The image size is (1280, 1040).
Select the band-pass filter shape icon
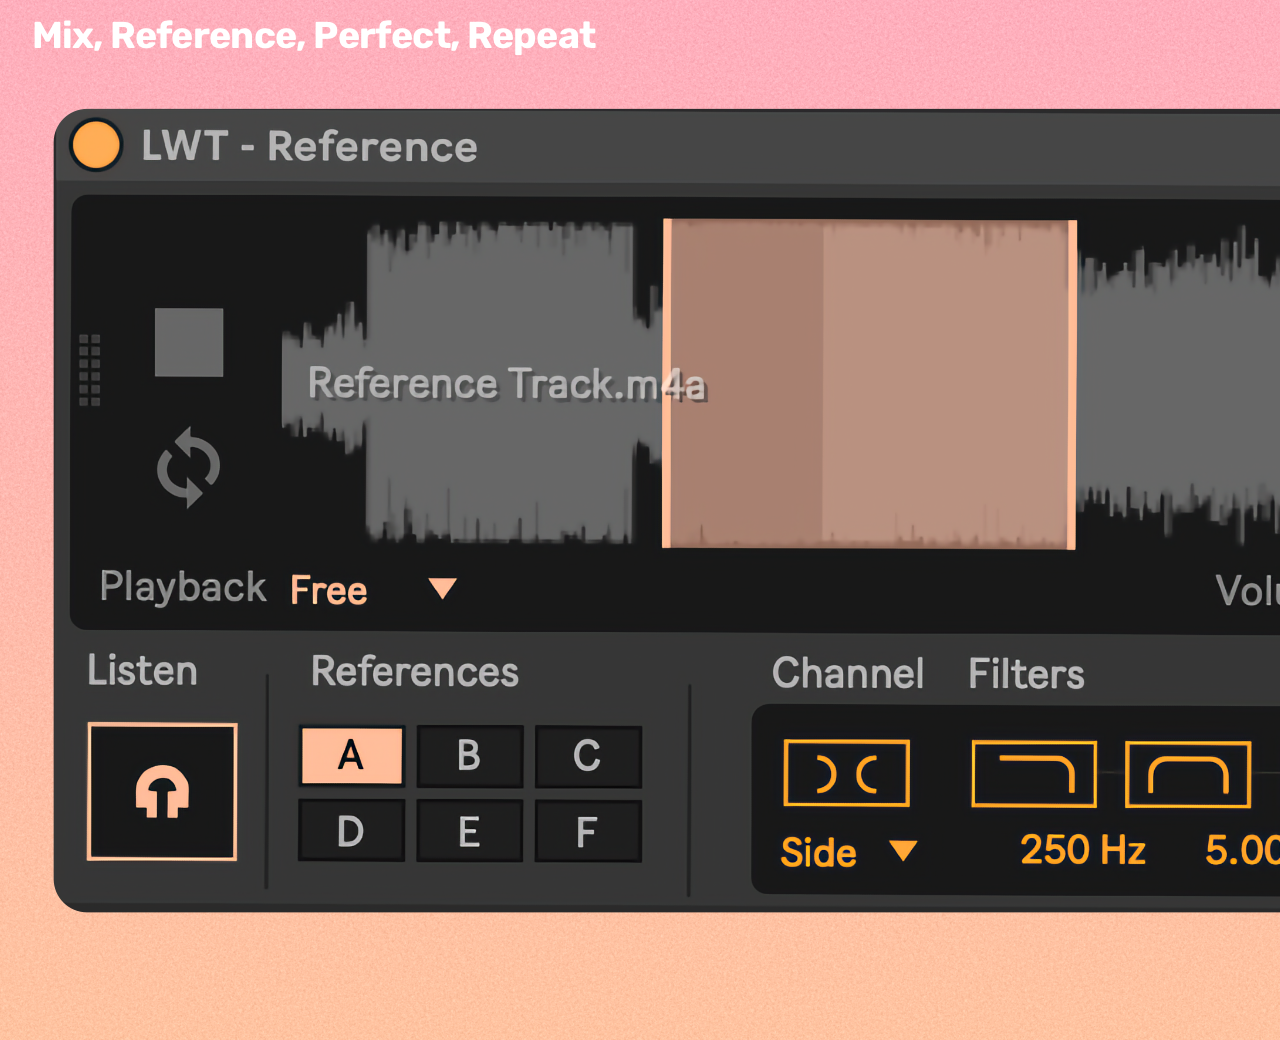coord(1188,773)
